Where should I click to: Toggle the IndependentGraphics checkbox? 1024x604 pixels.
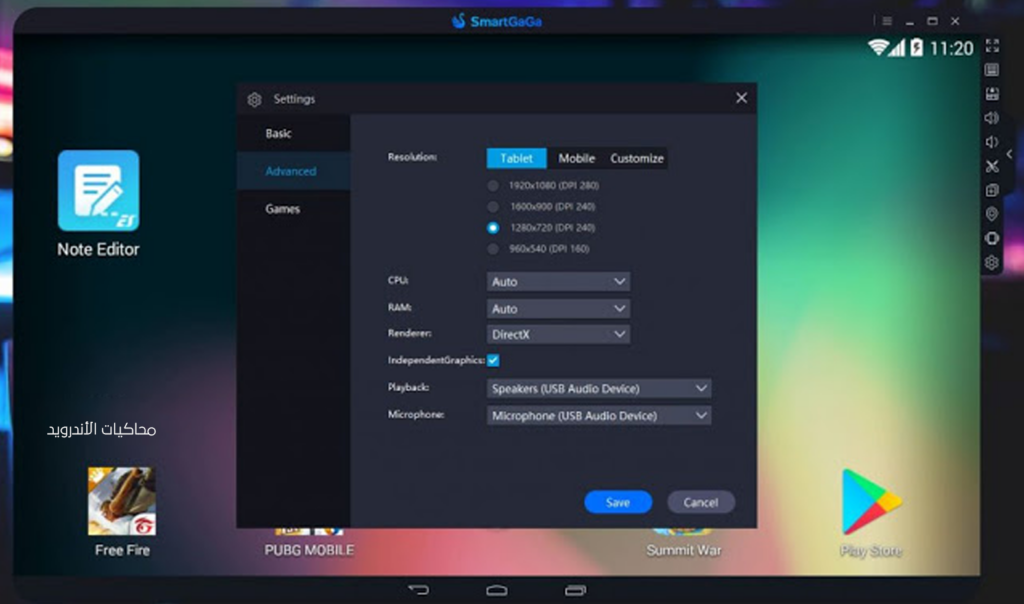click(x=493, y=360)
